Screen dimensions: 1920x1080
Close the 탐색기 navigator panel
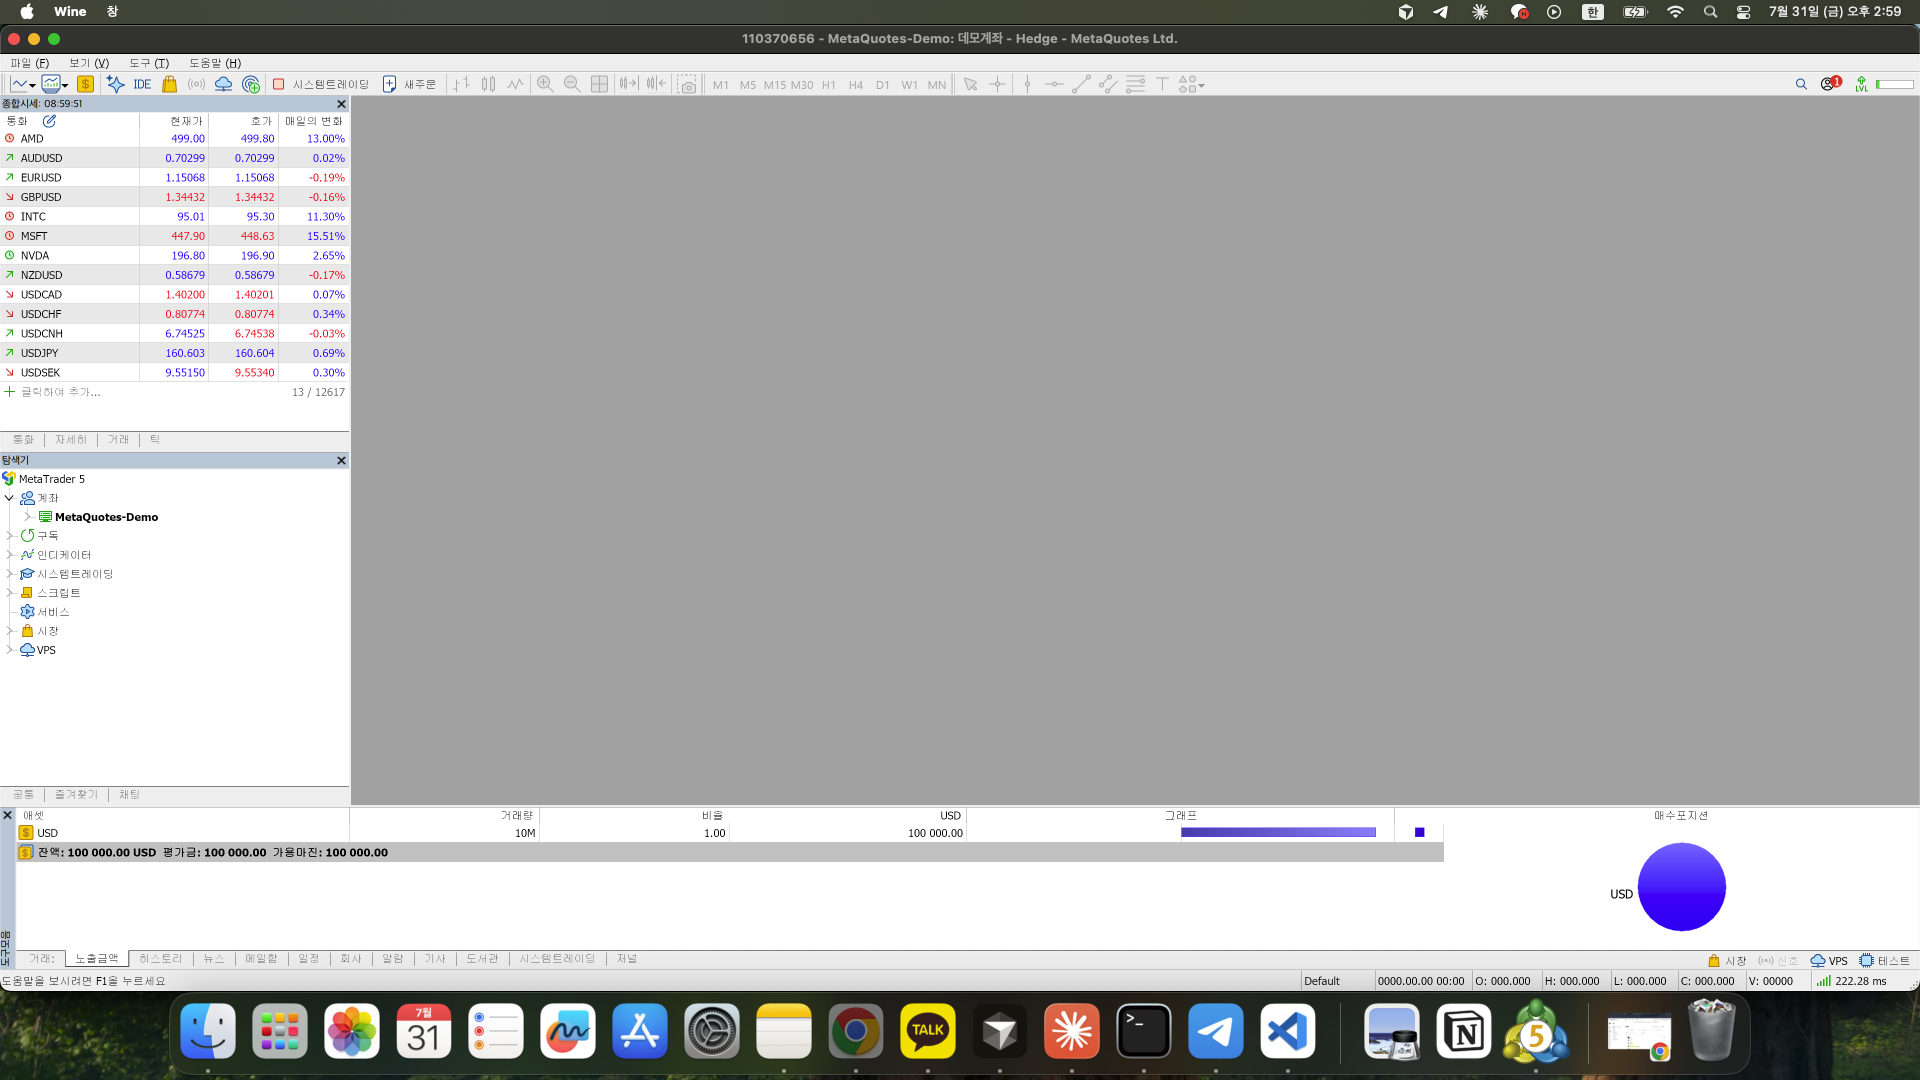click(341, 461)
